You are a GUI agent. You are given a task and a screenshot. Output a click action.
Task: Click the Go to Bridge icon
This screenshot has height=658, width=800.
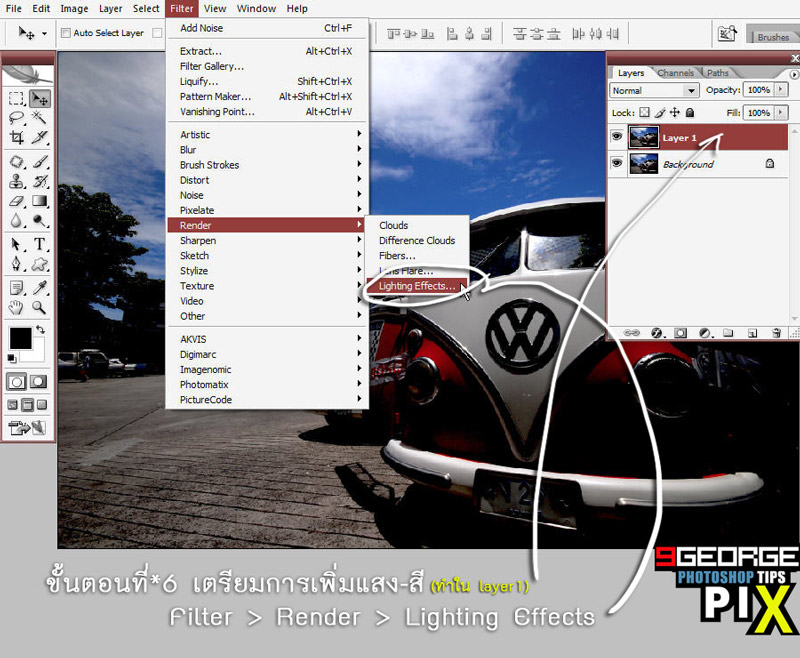pos(727,34)
